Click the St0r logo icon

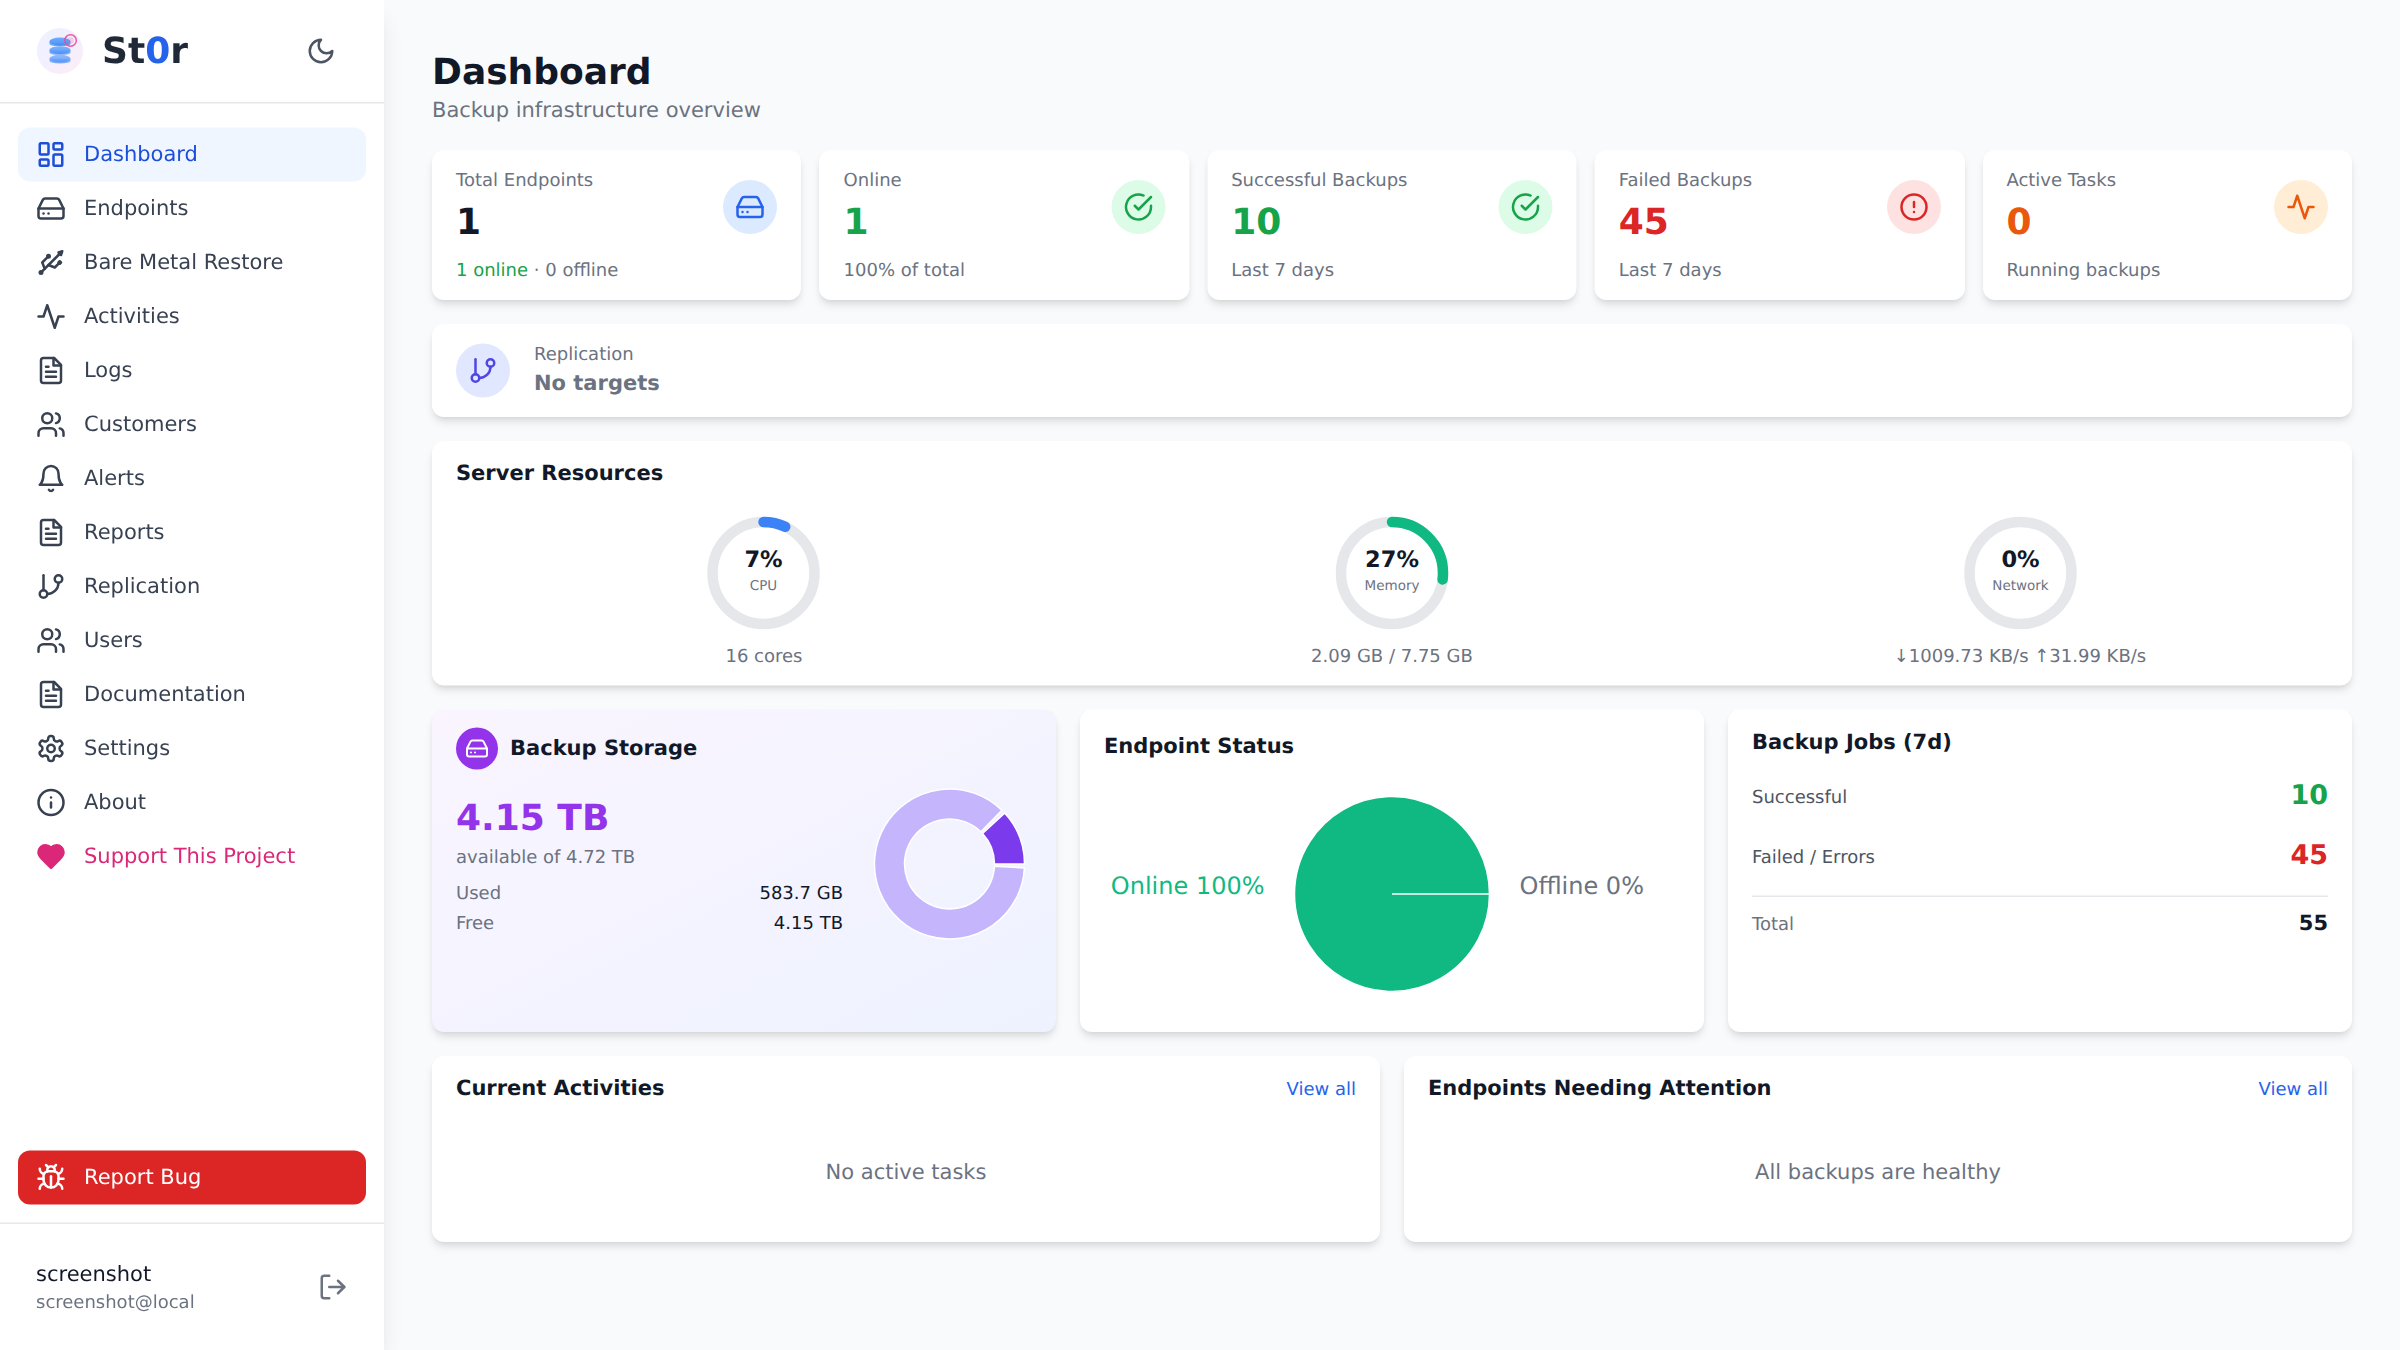pos(59,50)
